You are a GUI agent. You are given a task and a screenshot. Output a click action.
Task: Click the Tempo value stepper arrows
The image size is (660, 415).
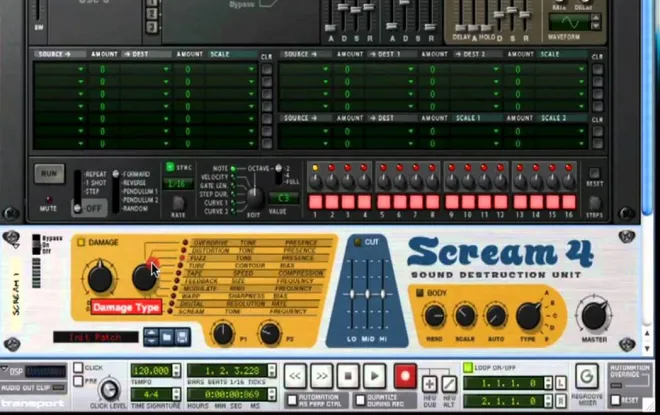click(177, 370)
